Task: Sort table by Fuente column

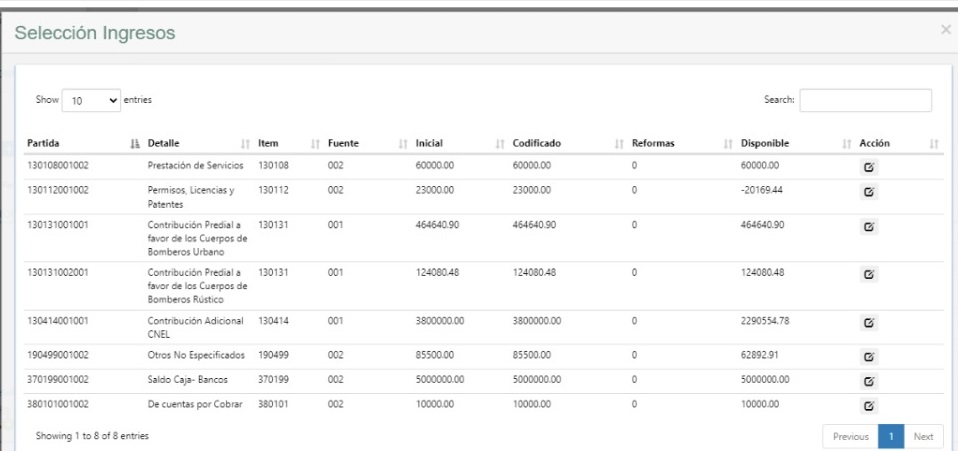Action: (368, 143)
